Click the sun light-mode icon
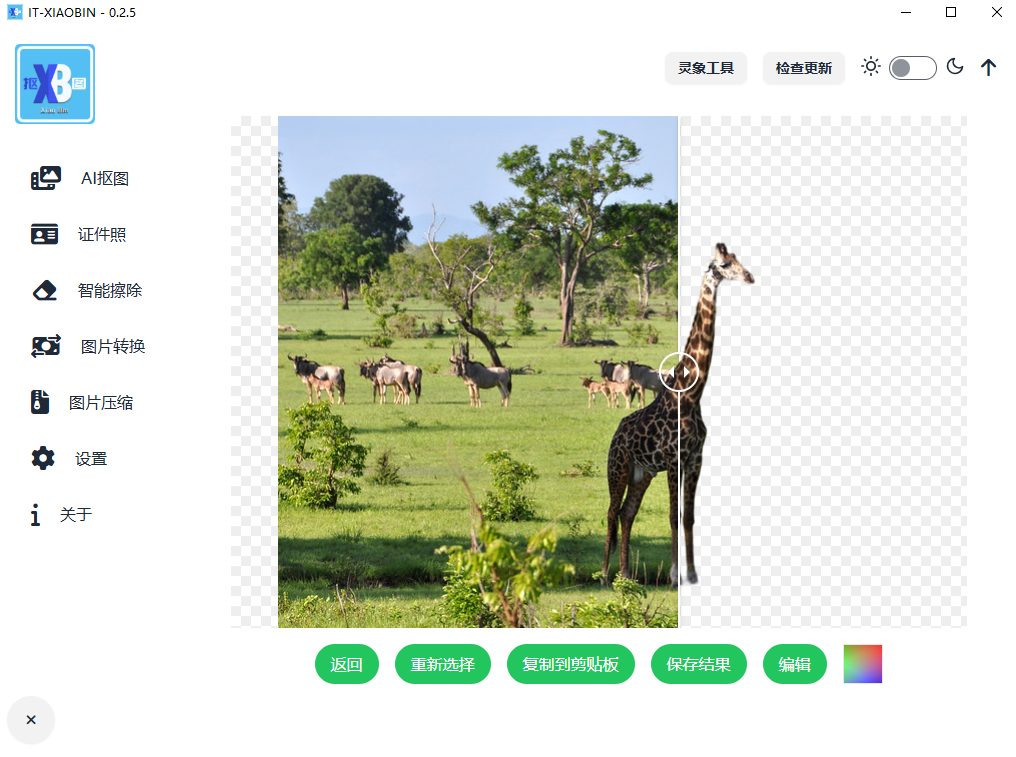Screen dimensions: 1016x757 click(871, 67)
